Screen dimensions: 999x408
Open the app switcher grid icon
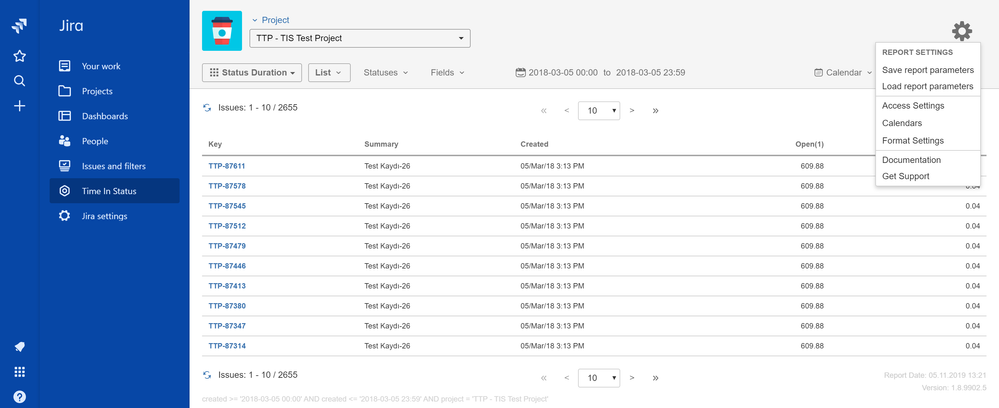19,372
